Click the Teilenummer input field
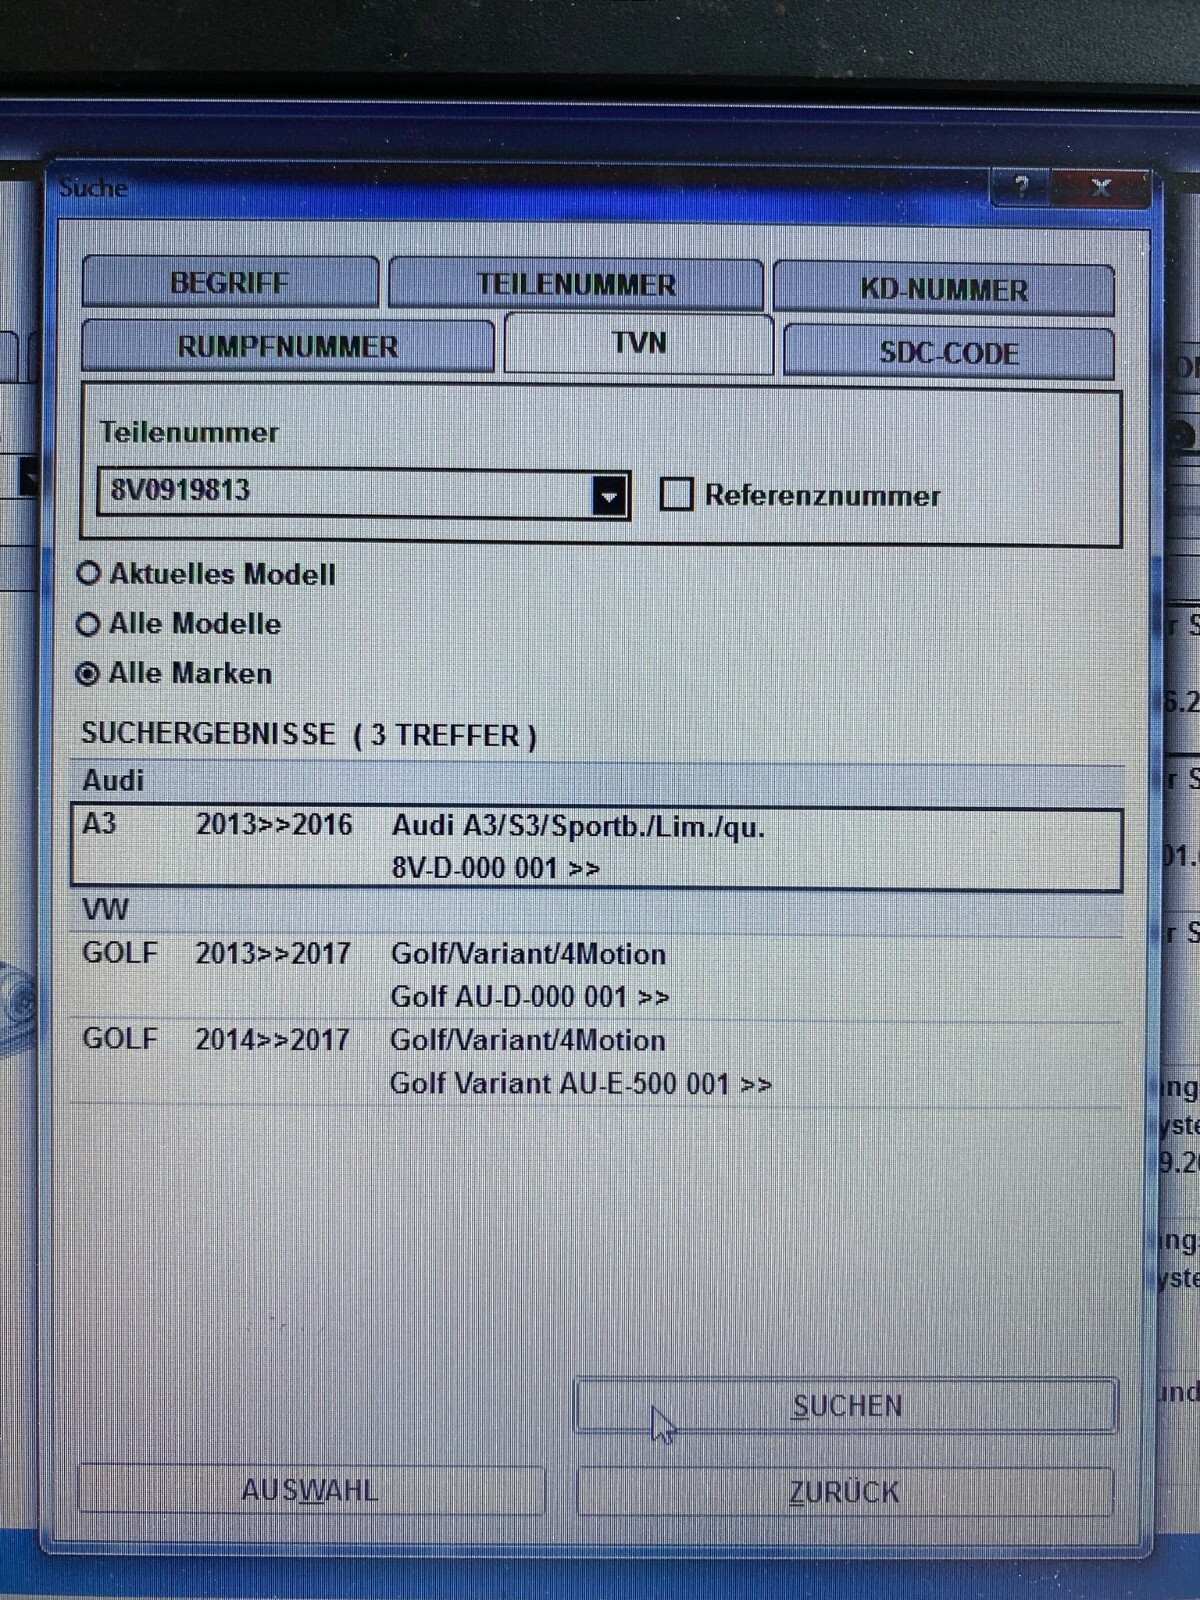The height and width of the screenshot is (1600, 1200). click(x=345, y=491)
